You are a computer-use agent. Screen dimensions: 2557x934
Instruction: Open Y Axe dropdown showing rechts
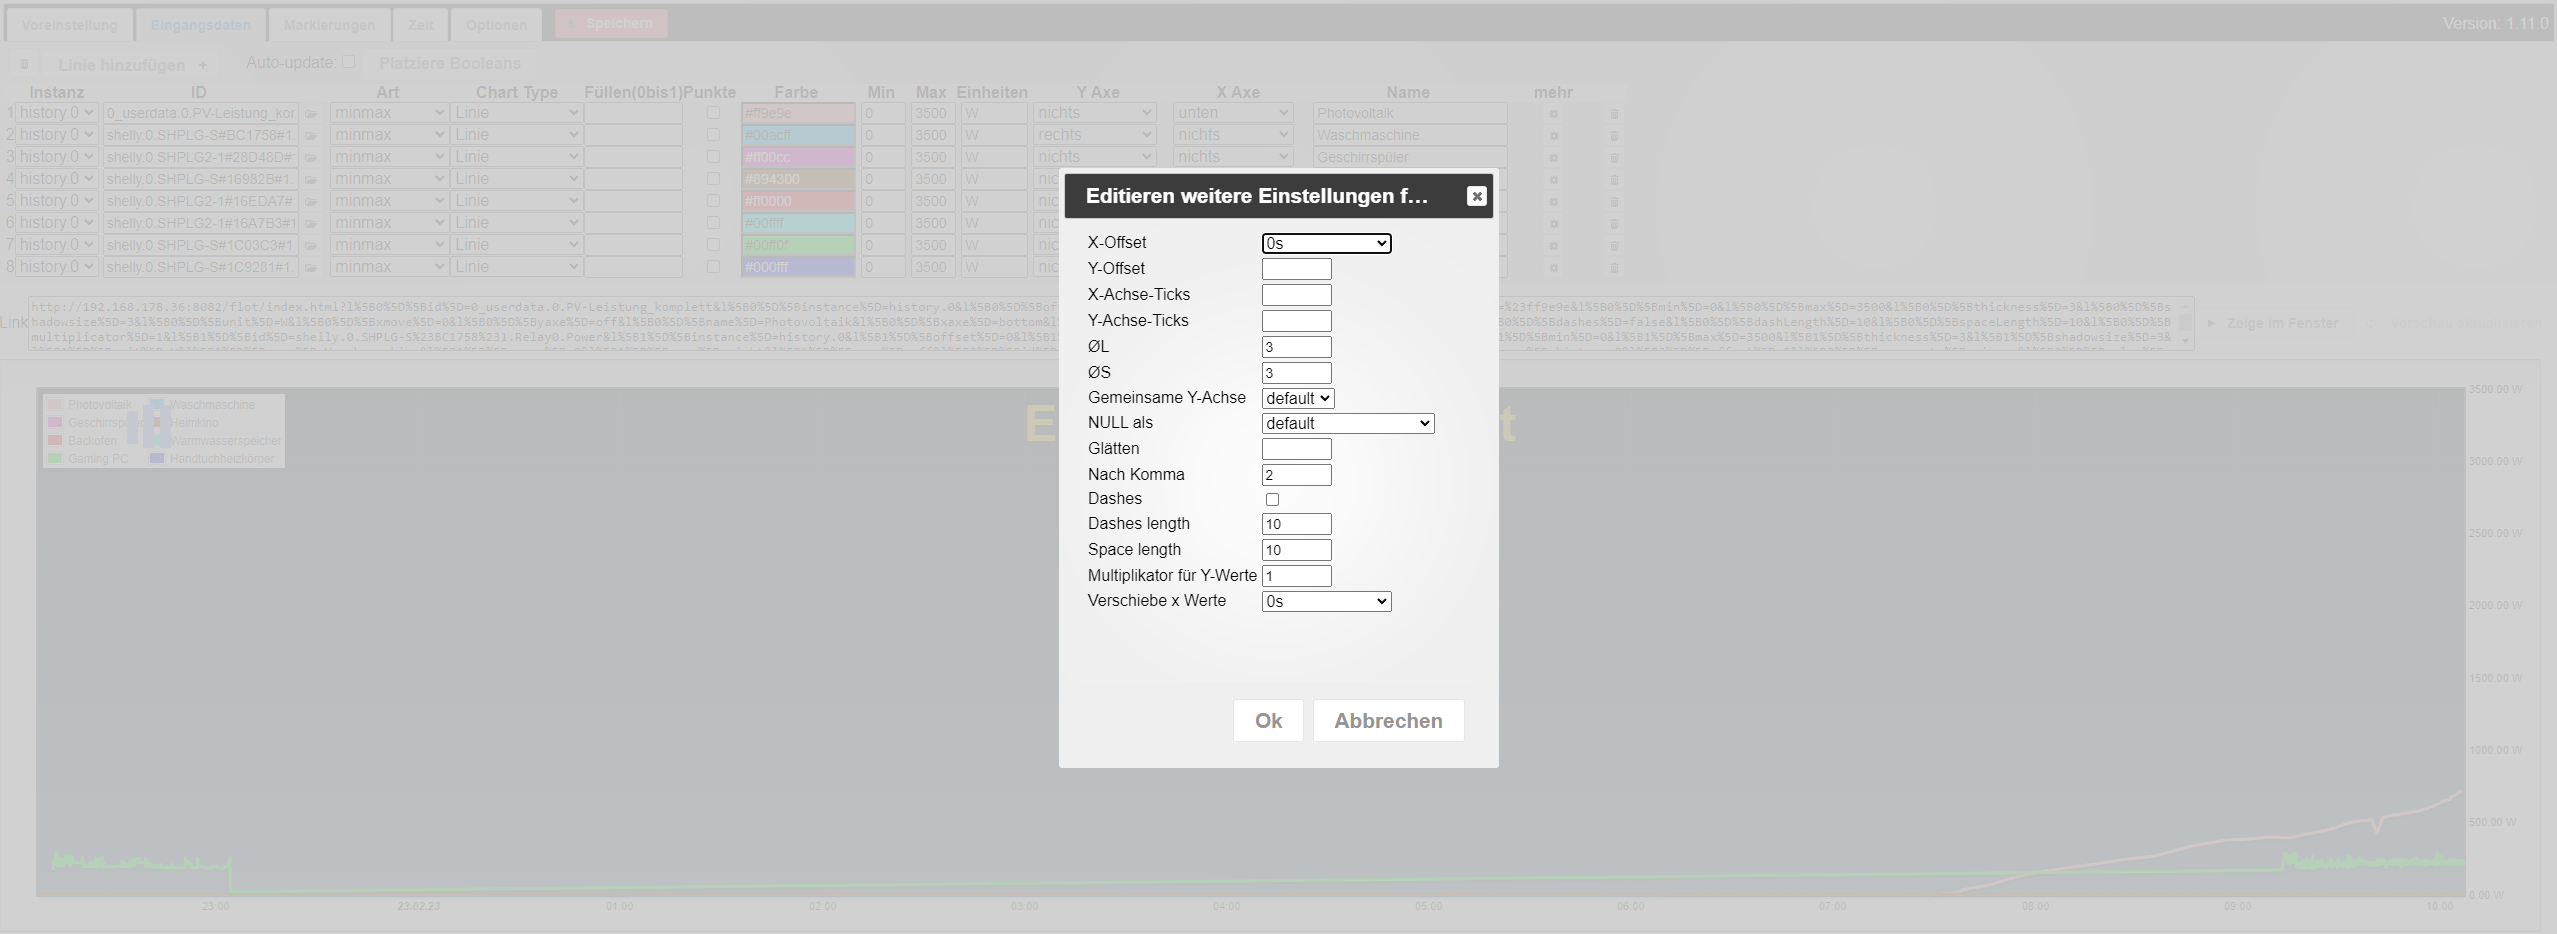point(1094,135)
